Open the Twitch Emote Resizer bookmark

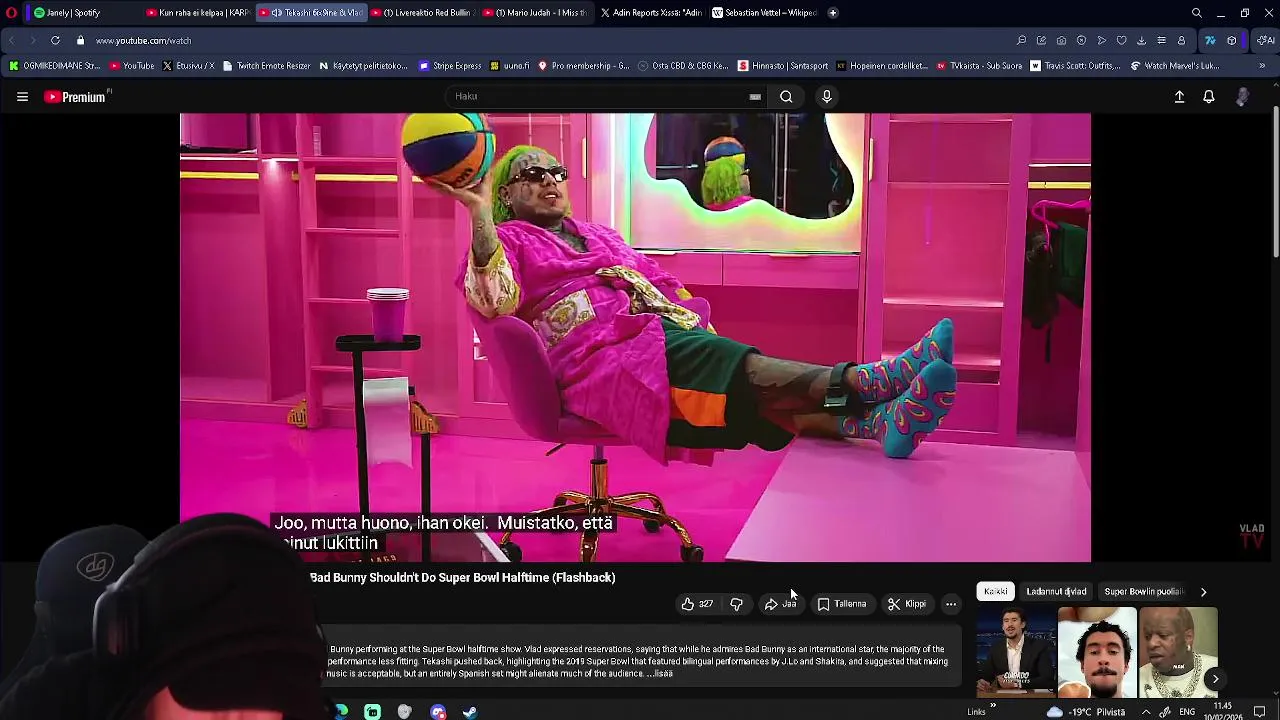coord(266,66)
